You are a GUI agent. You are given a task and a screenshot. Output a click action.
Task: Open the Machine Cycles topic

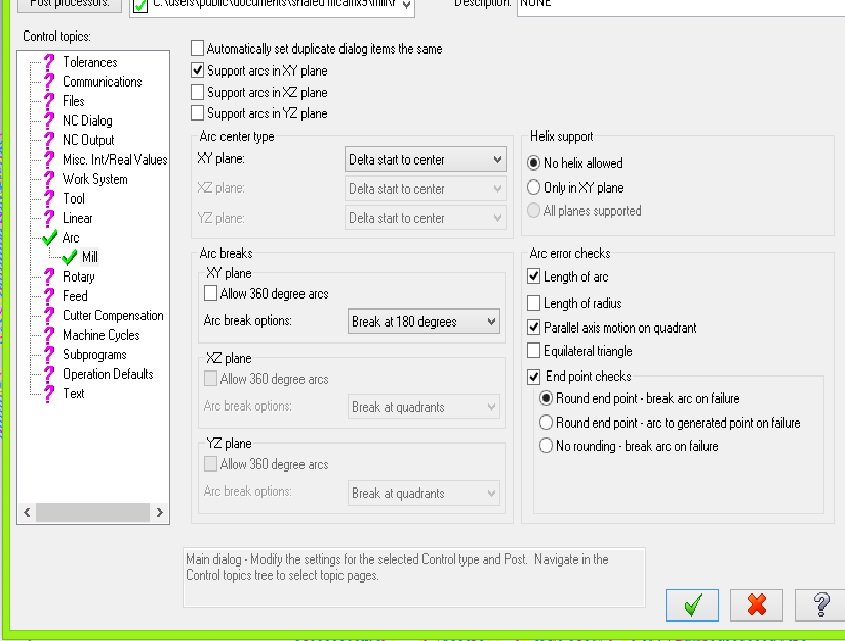click(101, 335)
